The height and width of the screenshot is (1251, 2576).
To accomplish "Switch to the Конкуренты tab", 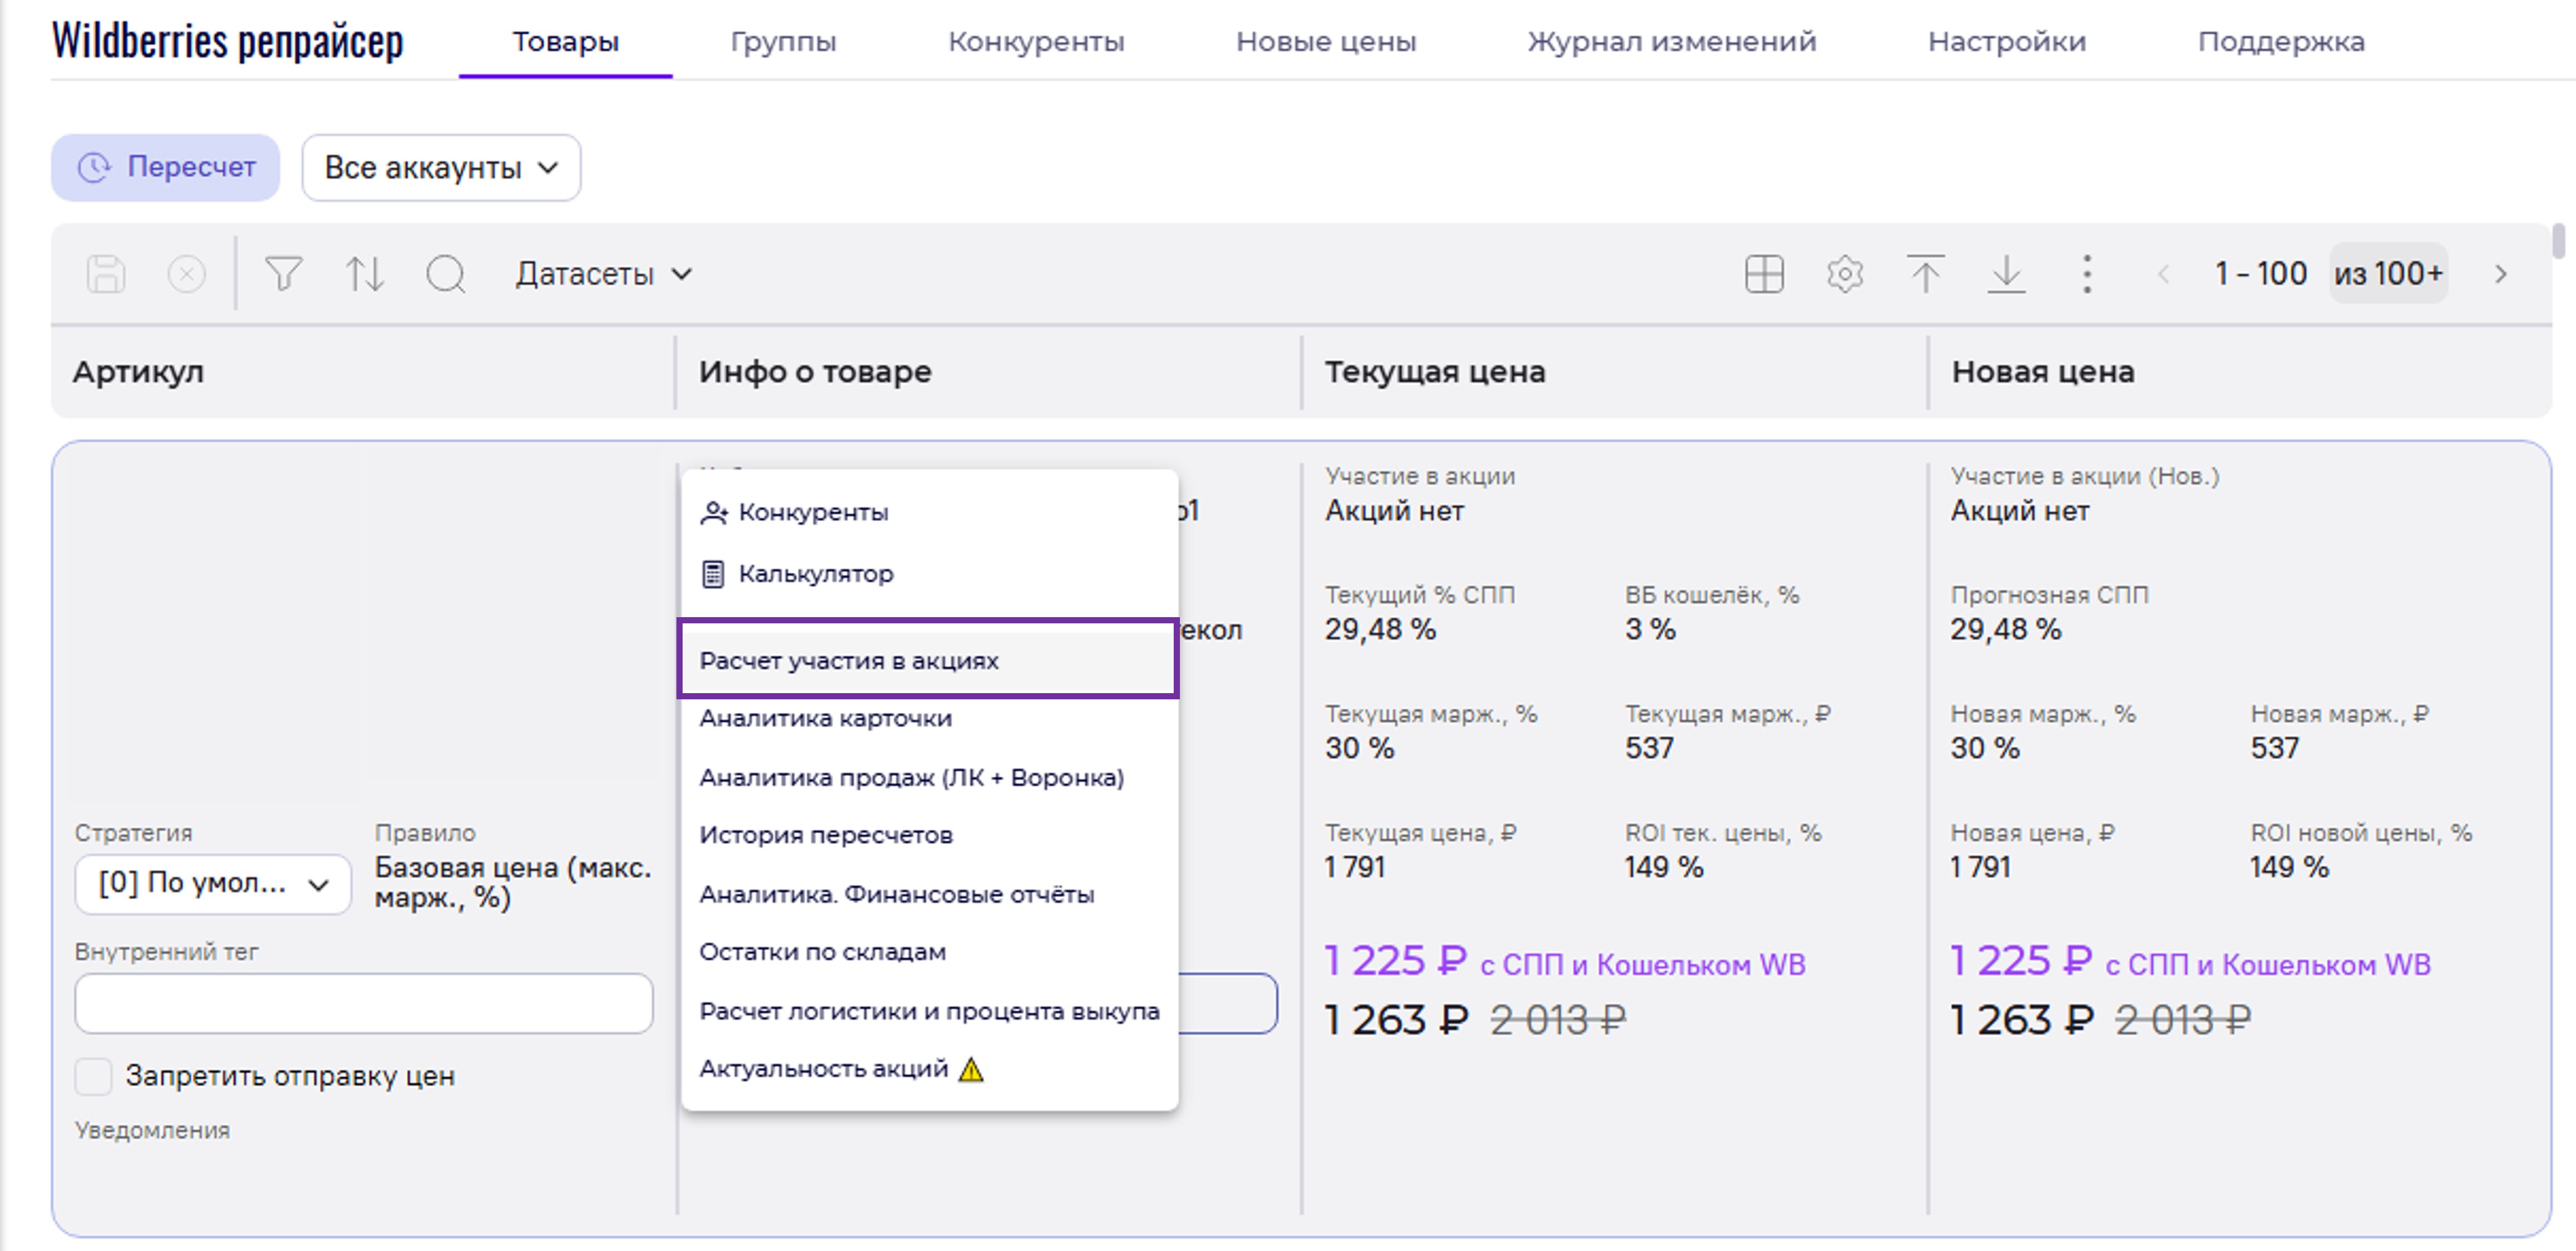I will (1036, 42).
